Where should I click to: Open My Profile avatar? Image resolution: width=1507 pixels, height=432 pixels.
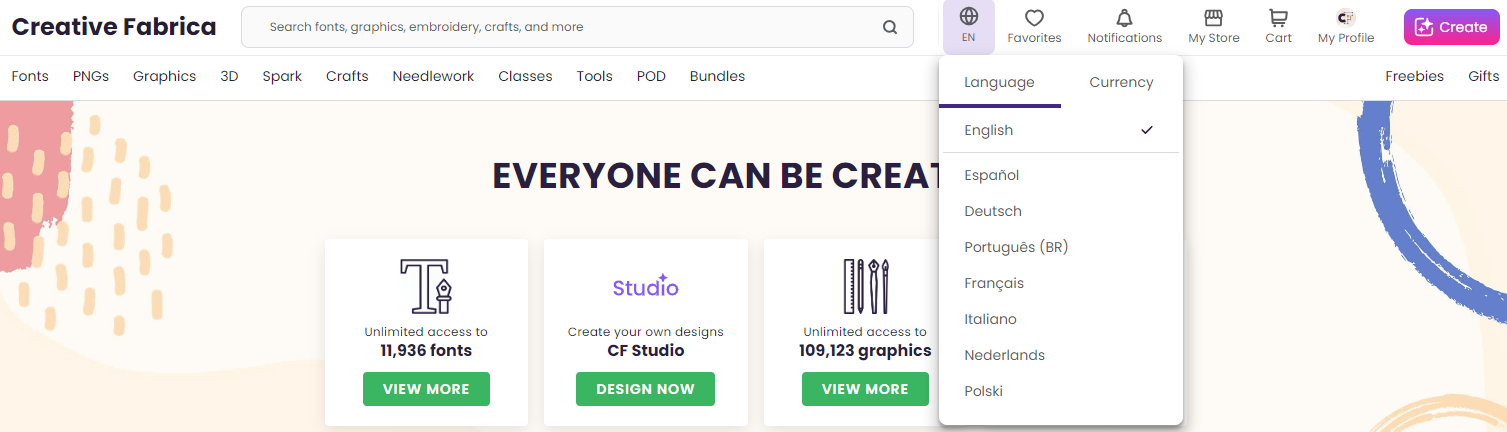(x=1345, y=18)
